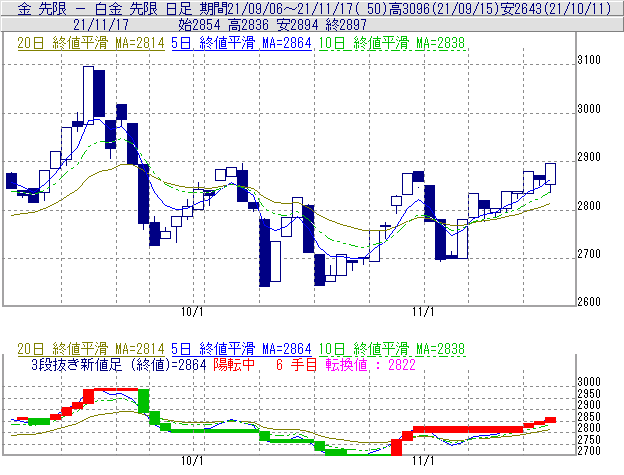Click '10日 終値平滑 MA=2838' legend of the line-break chart
The height and width of the screenshot is (475, 624).
pyautogui.click(x=392, y=349)
